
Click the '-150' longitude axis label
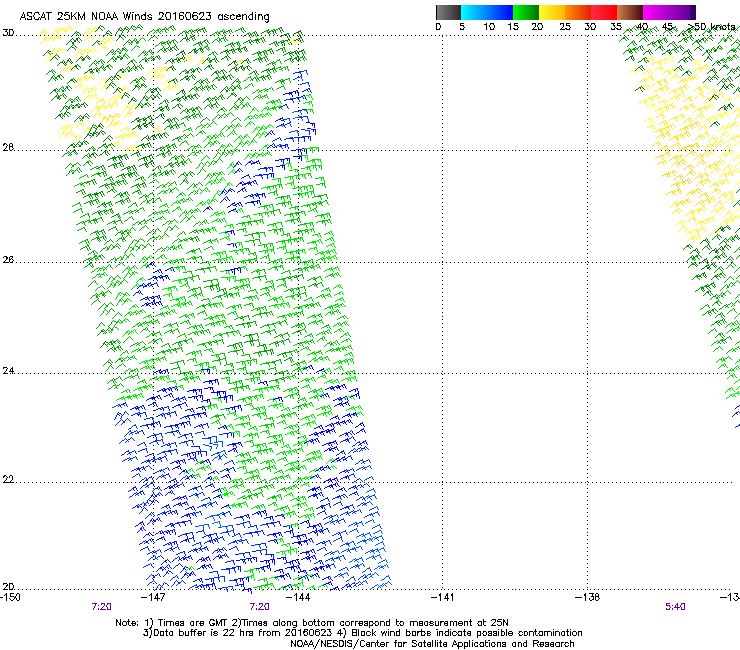10,597
